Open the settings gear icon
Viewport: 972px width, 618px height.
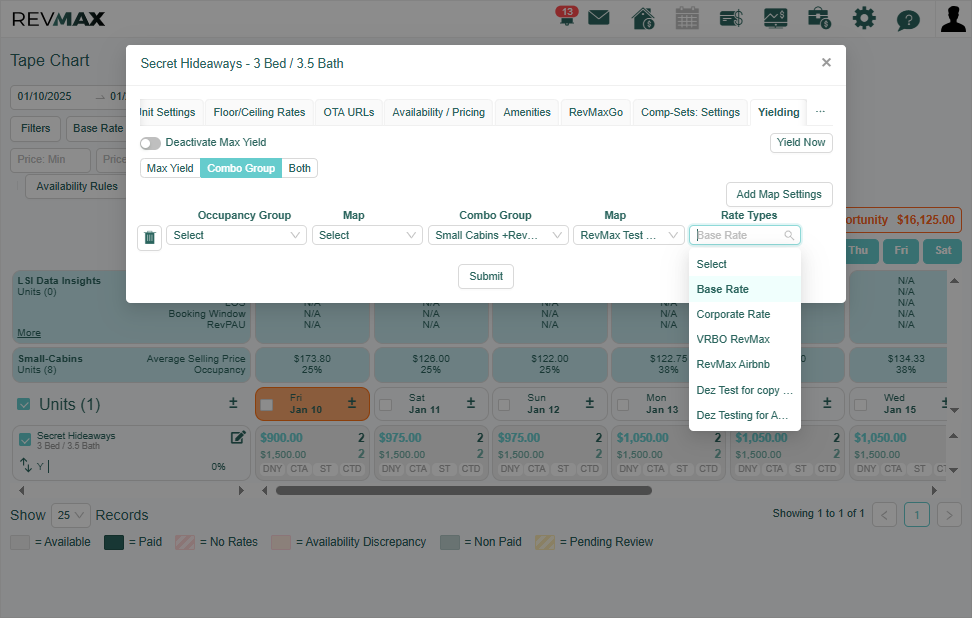tap(864, 18)
